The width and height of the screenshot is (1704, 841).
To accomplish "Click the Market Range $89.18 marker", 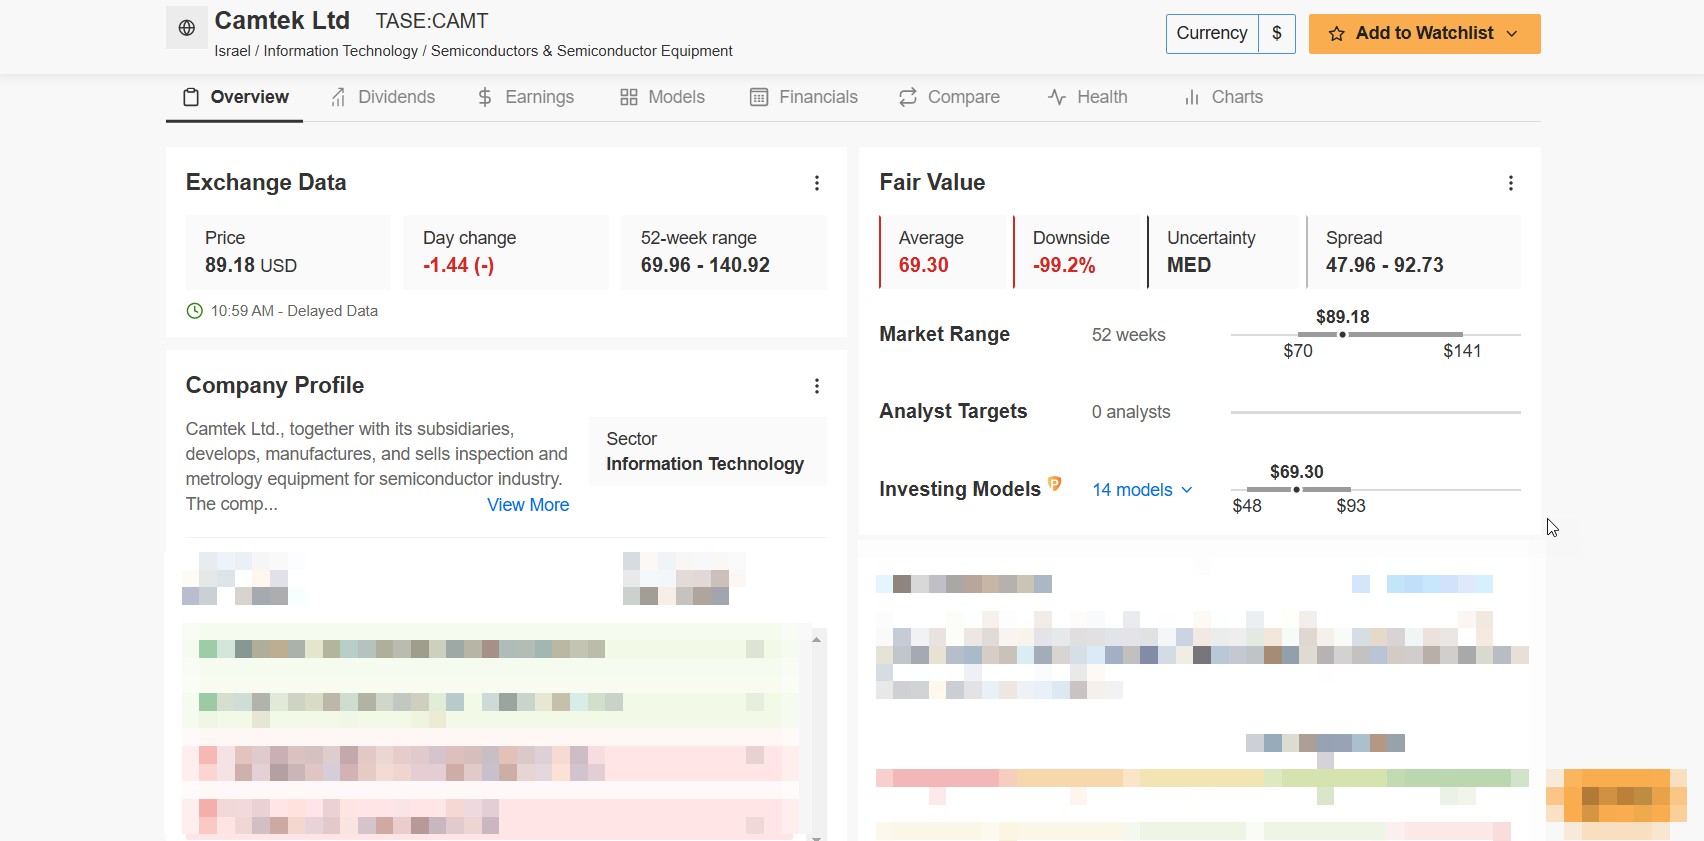I will point(1343,334).
